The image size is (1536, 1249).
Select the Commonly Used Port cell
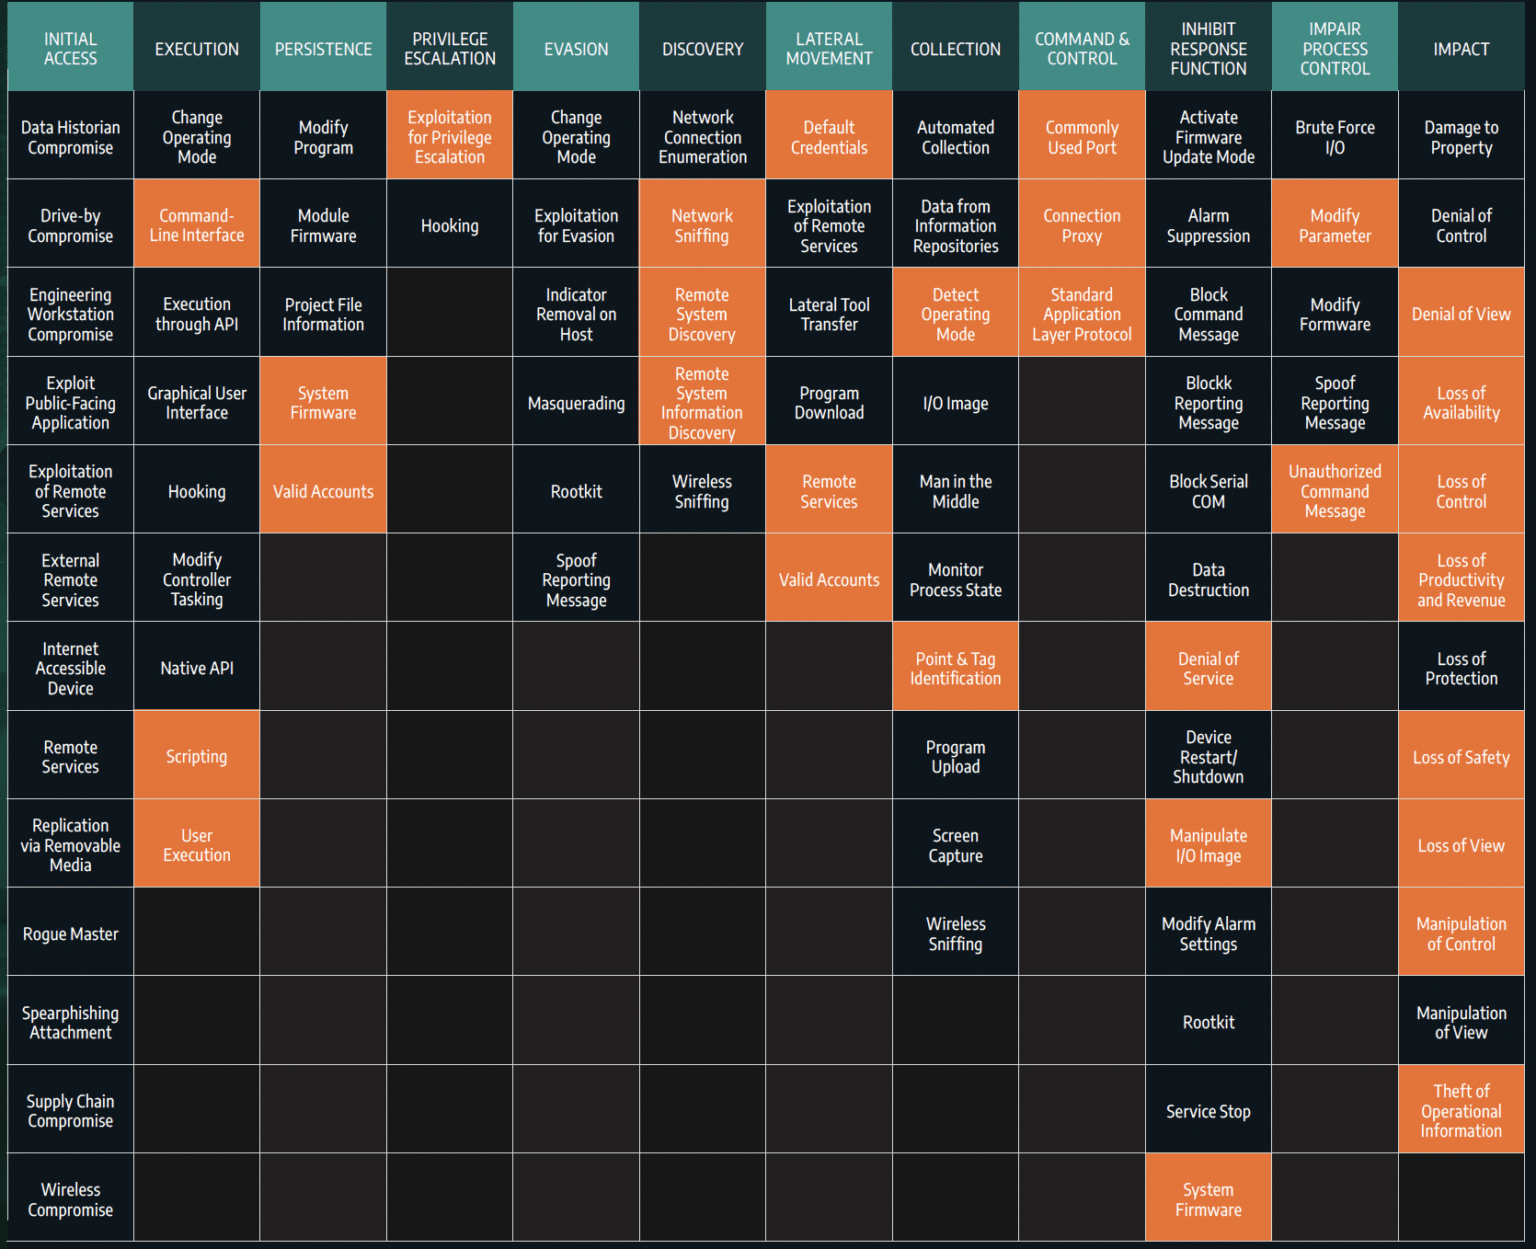pos(1082,136)
